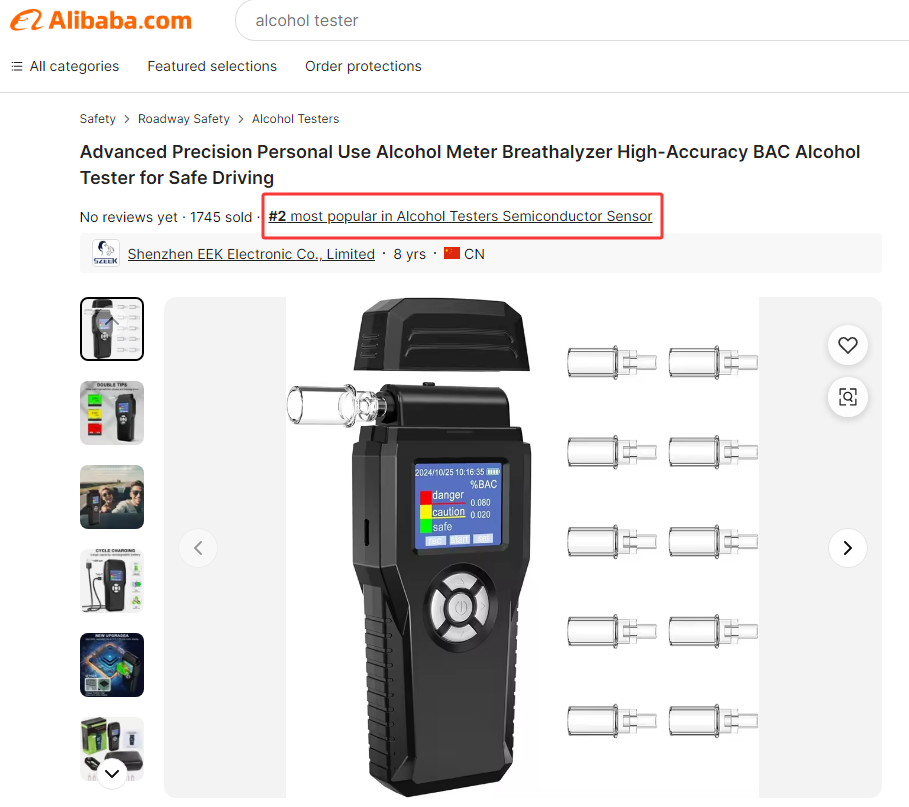Go to previous product image with left arrow
Image resolution: width=909 pixels, height=807 pixels.
coord(198,548)
